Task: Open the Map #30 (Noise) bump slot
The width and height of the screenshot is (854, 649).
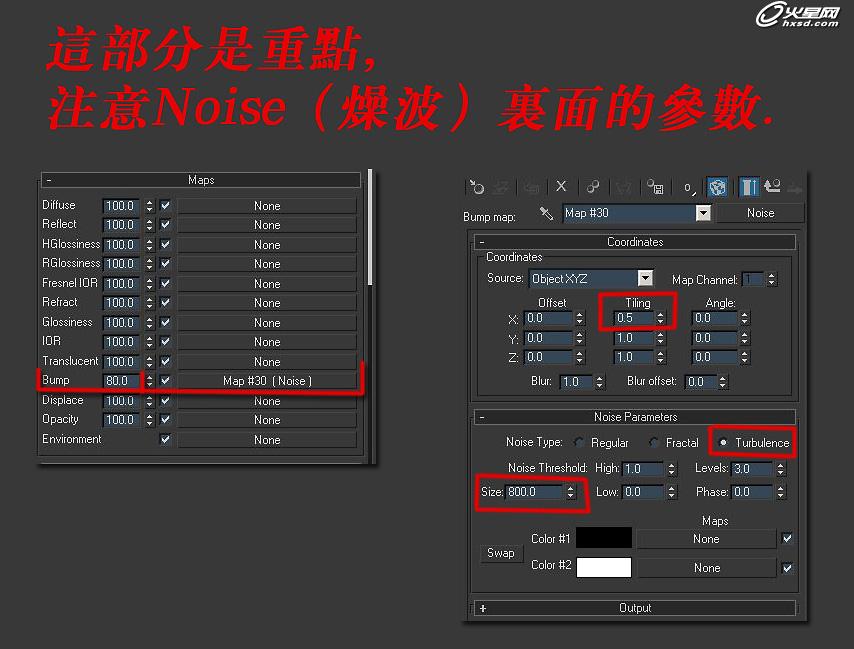Action: click(x=267, y=381)
